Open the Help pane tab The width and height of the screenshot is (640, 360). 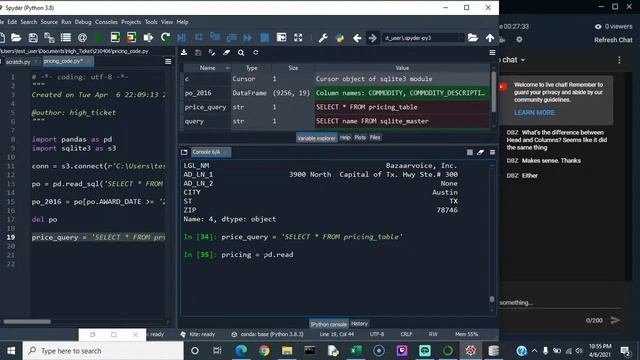tap(345, 138)
